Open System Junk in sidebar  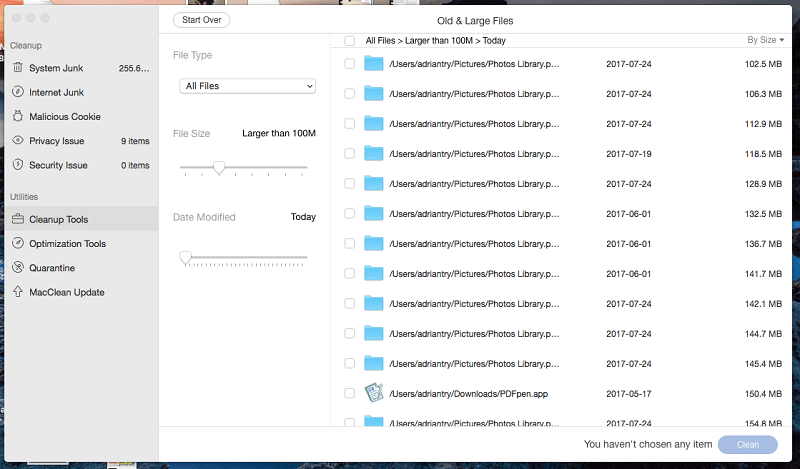[x=81, y=68]
